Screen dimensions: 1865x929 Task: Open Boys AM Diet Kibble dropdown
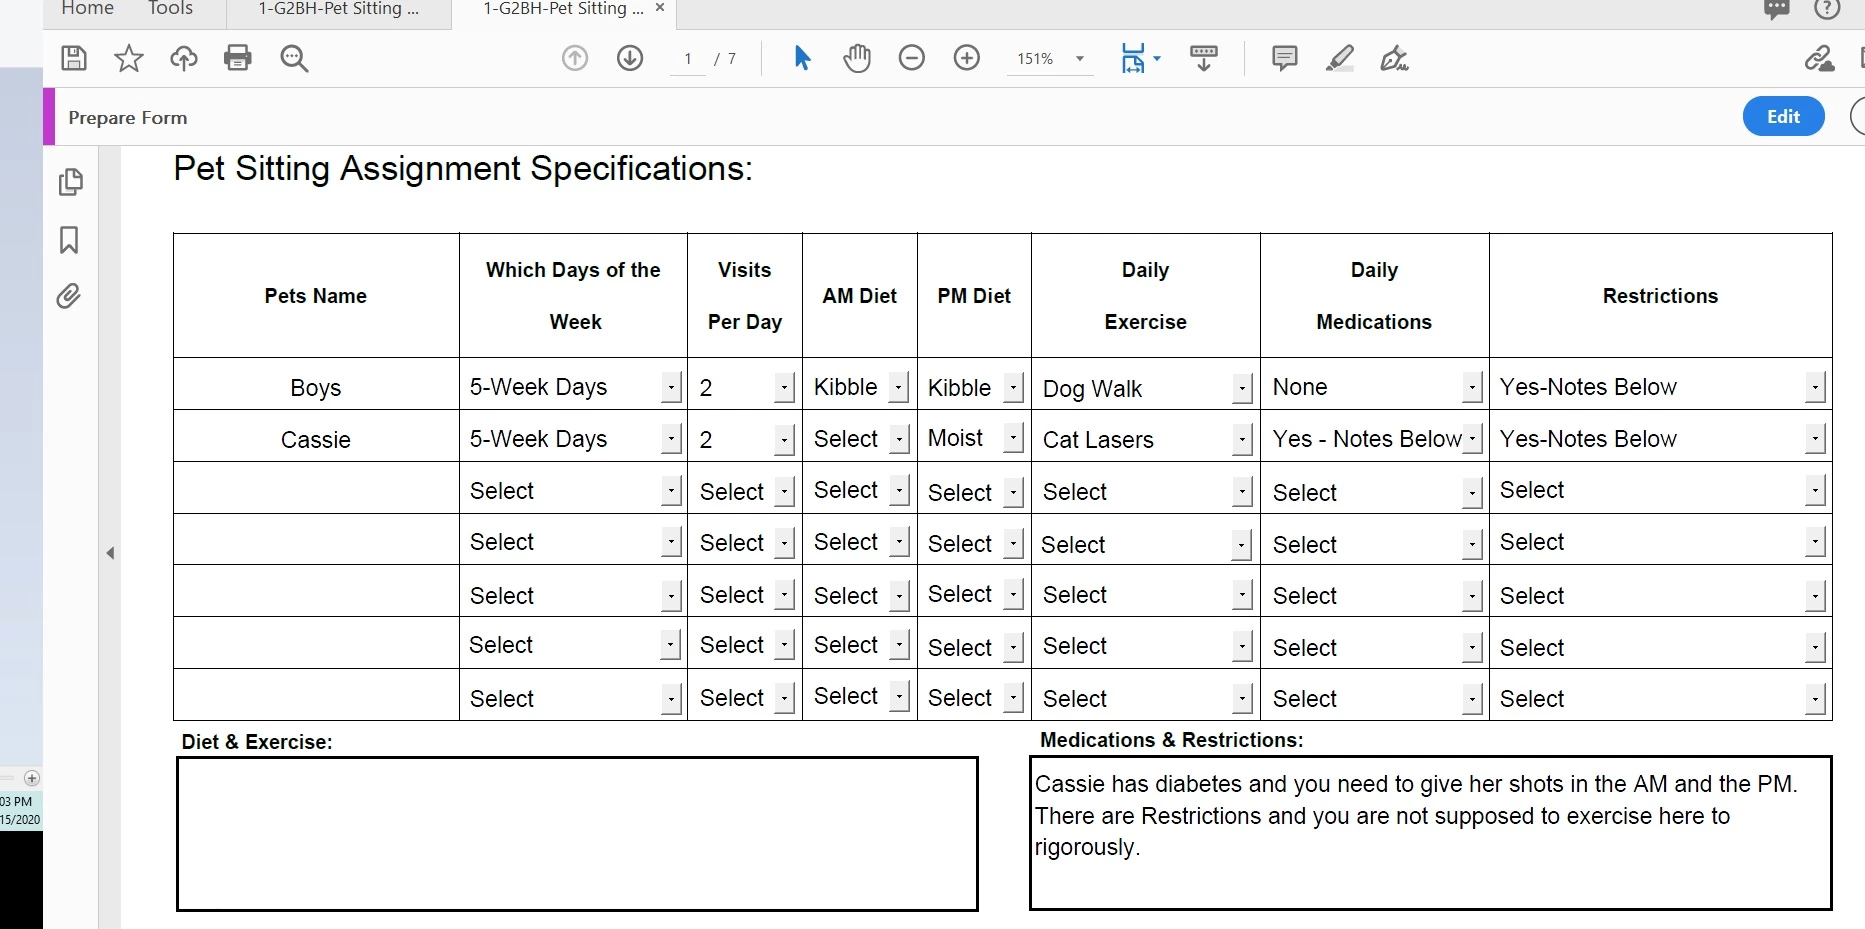[x=900, y=387]
